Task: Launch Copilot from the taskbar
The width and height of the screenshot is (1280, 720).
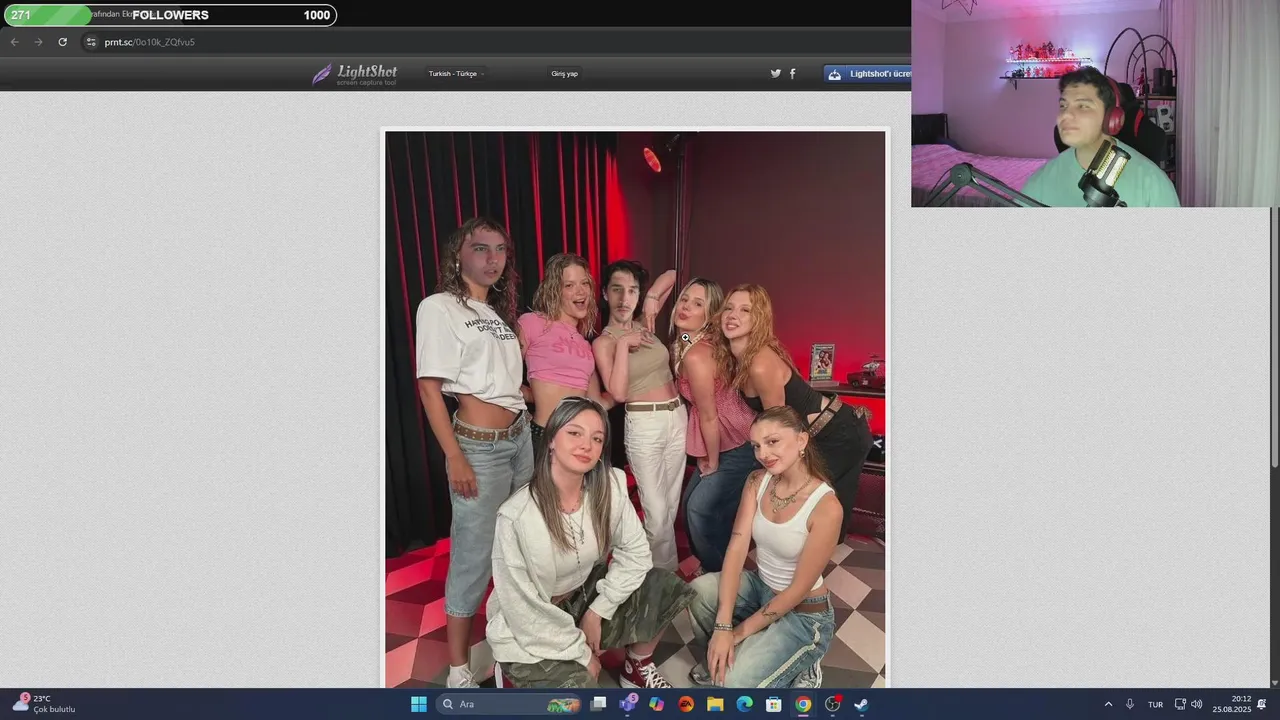Action: point(656,704)
